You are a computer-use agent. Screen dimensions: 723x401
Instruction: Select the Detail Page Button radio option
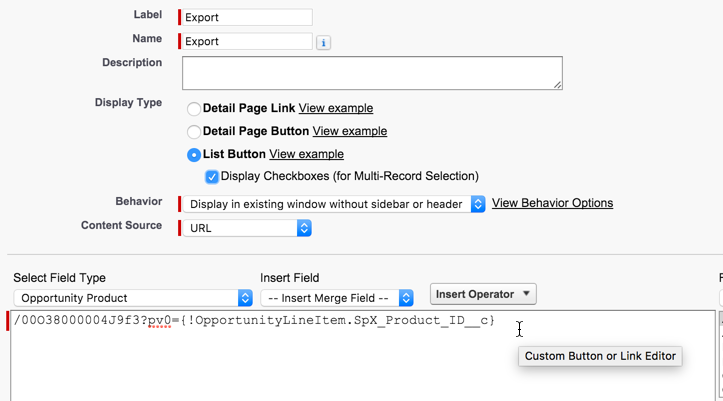click(194, 131)
